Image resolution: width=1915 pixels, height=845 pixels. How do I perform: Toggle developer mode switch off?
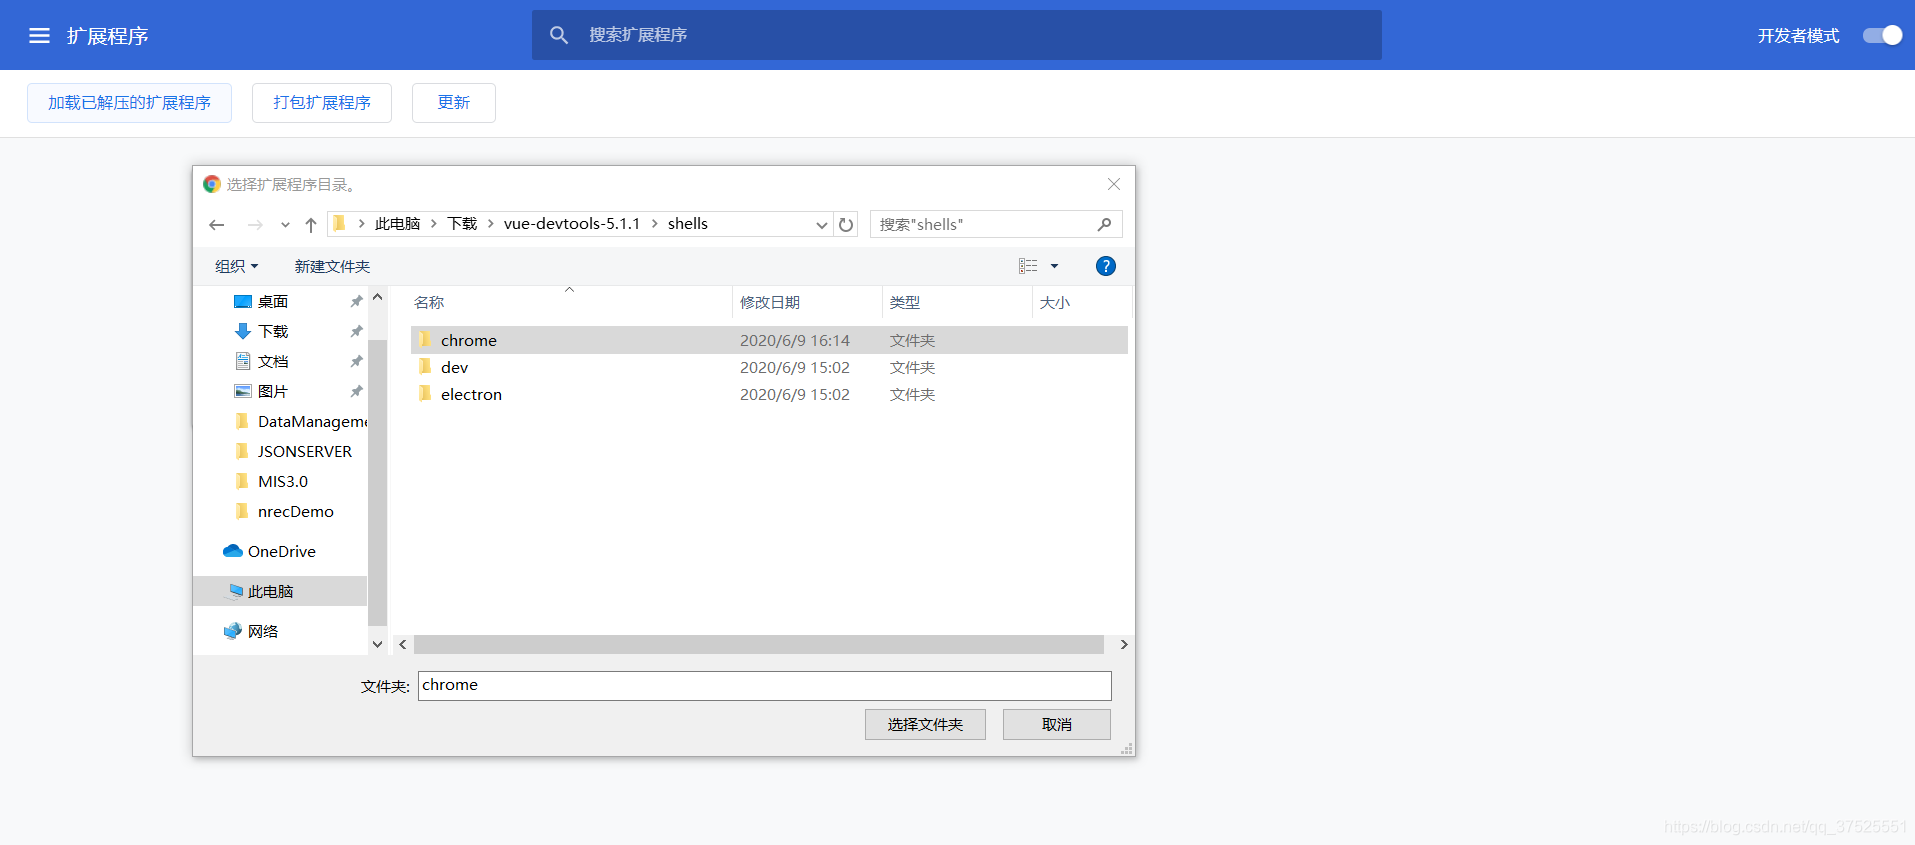pyautogui.click(x=1882, y=35)
